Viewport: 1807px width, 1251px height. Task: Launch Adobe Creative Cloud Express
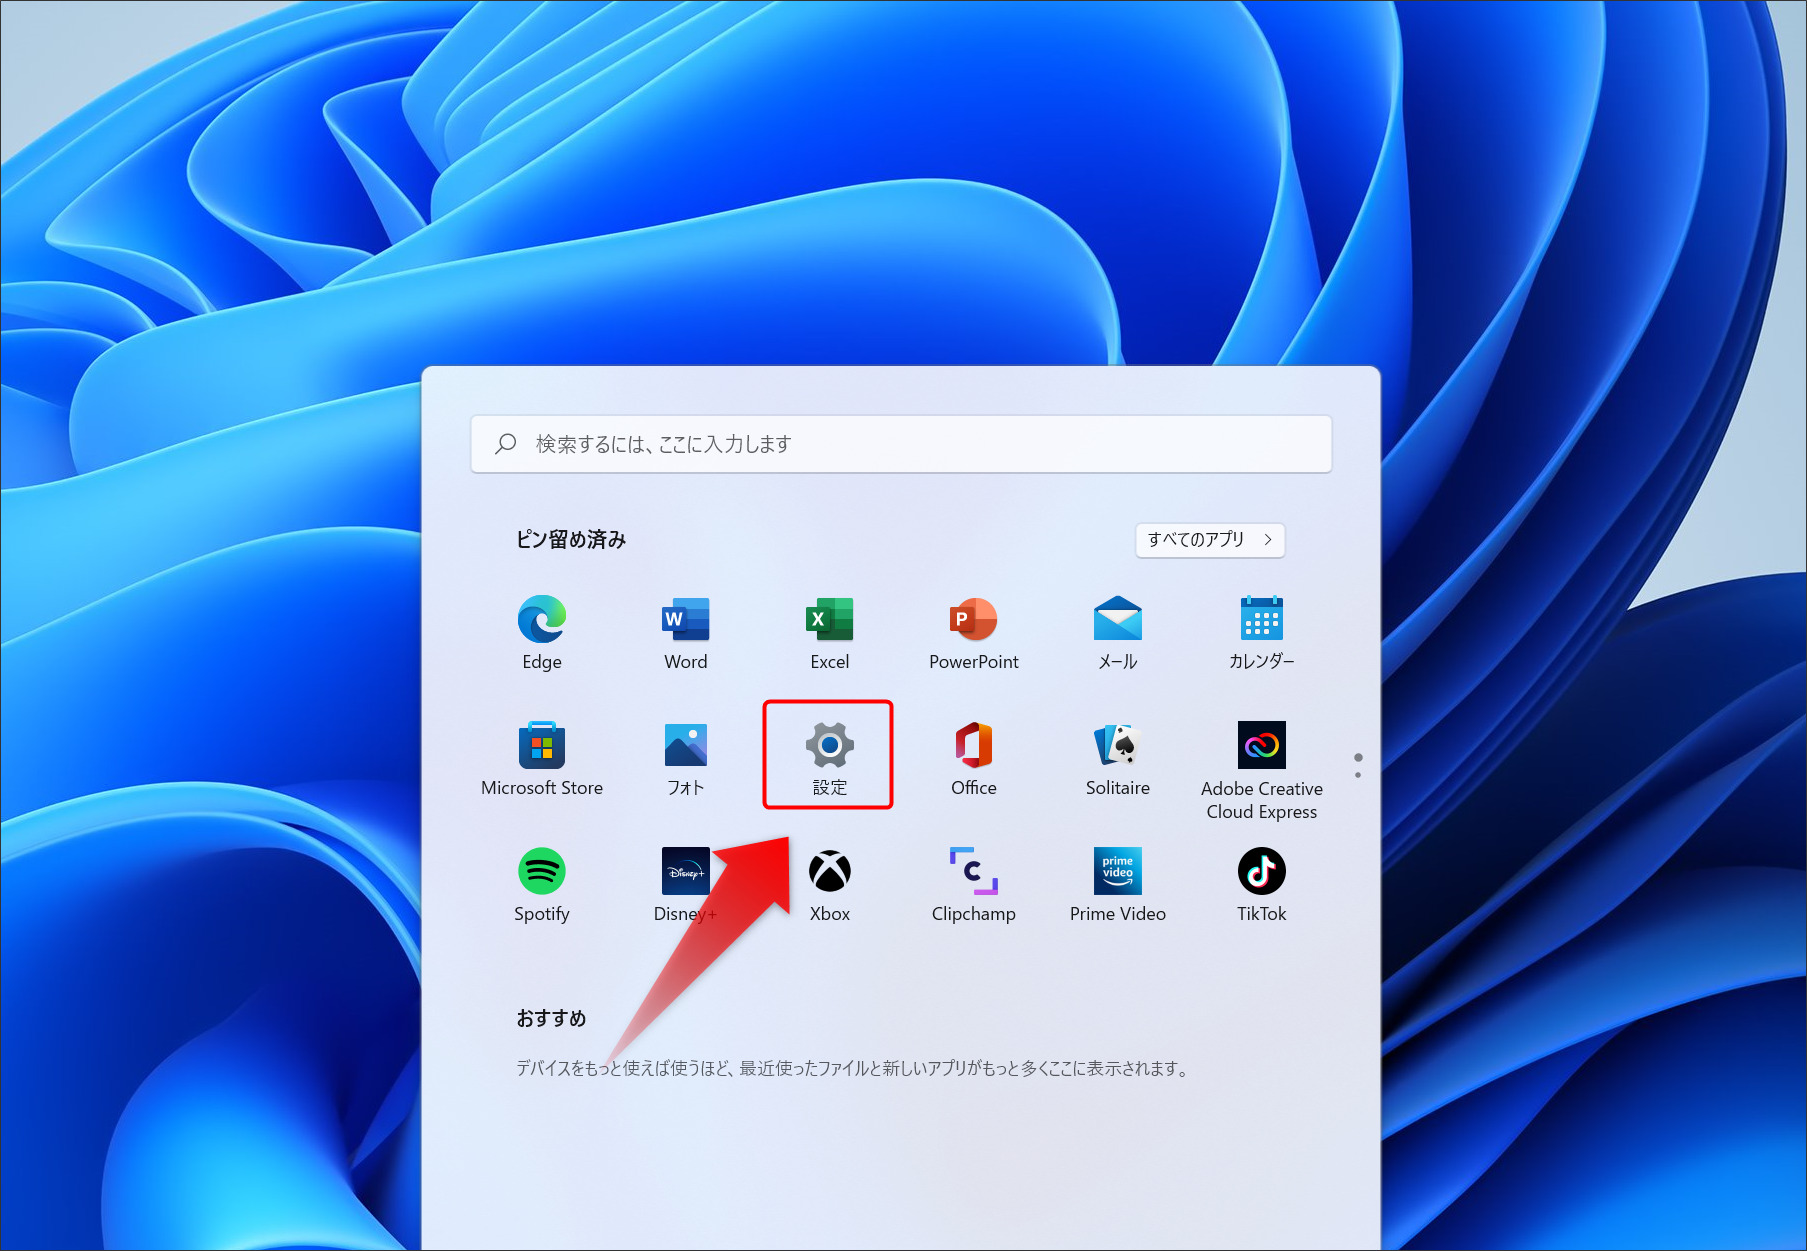coord(1261,770)
